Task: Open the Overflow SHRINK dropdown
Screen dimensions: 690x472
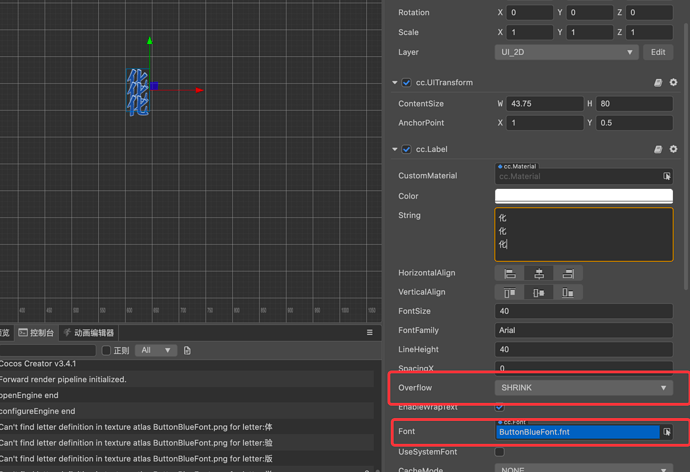Action: pos(583,388)
